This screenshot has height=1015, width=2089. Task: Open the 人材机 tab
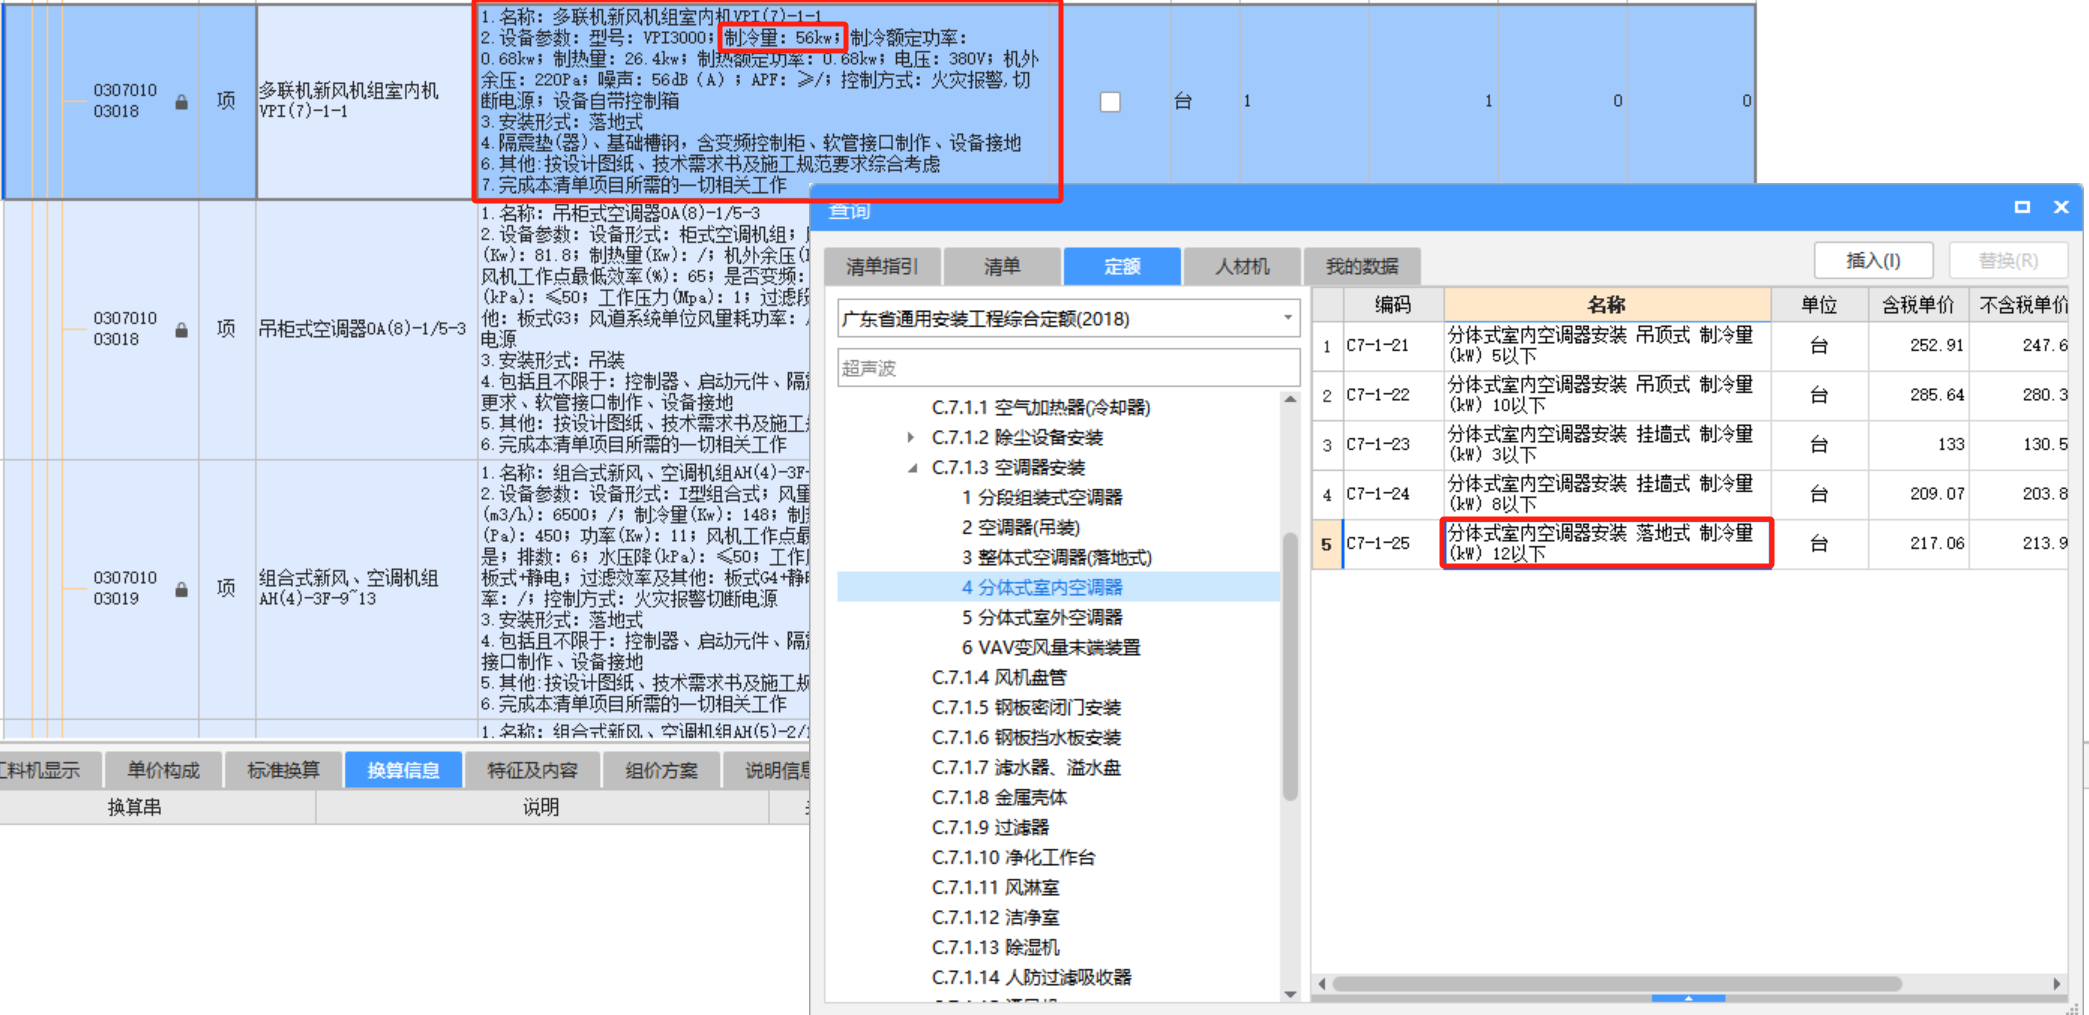(x=1242, y=266)
